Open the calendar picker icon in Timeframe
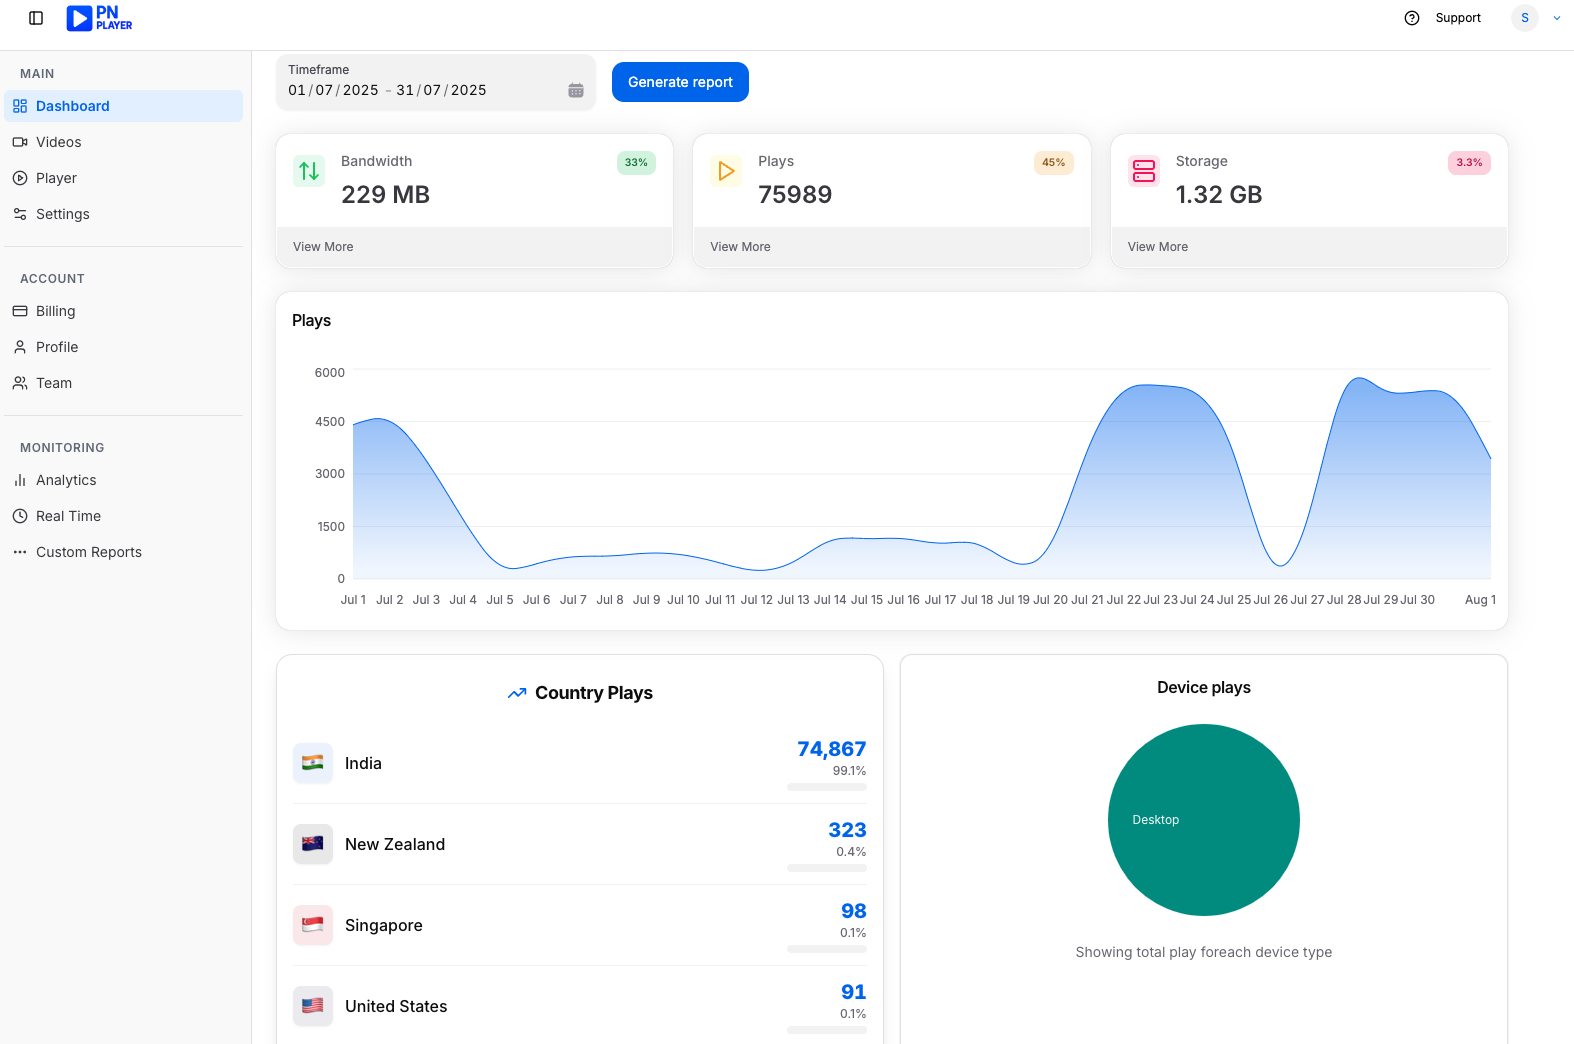The height and width of the screenshot is (1044, 1574). click(576, 90)
